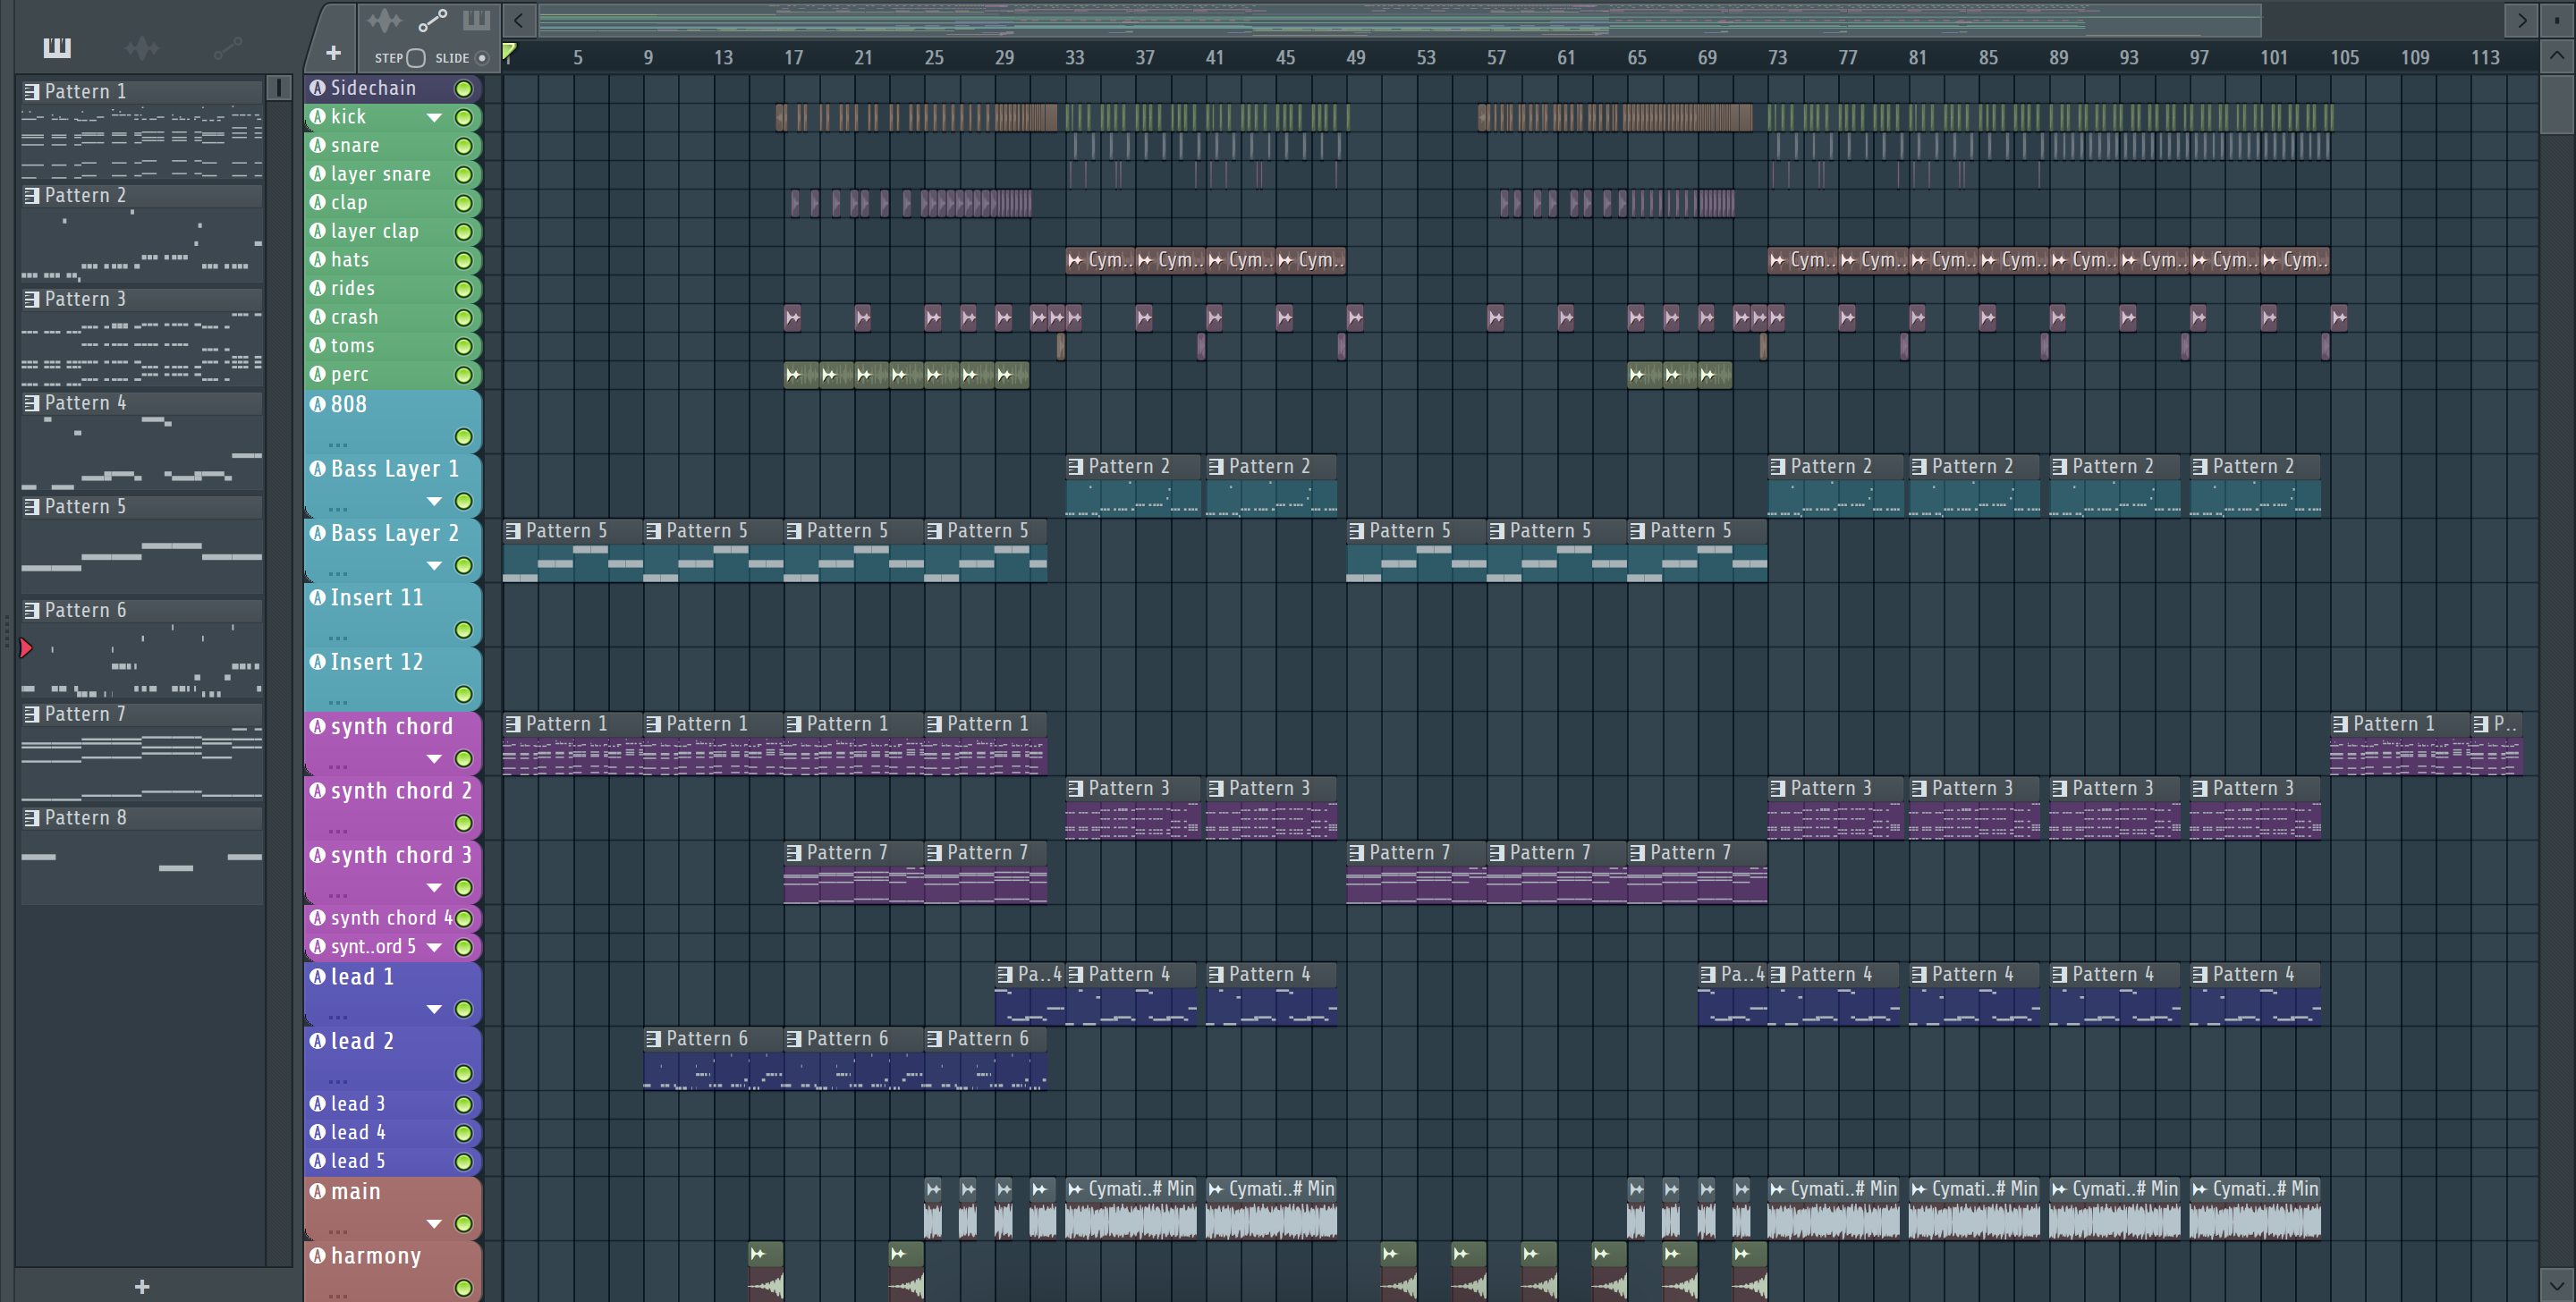Click the harmony track A icon
This screenshot has height=1302, width=2576.
pos(318,1255)
